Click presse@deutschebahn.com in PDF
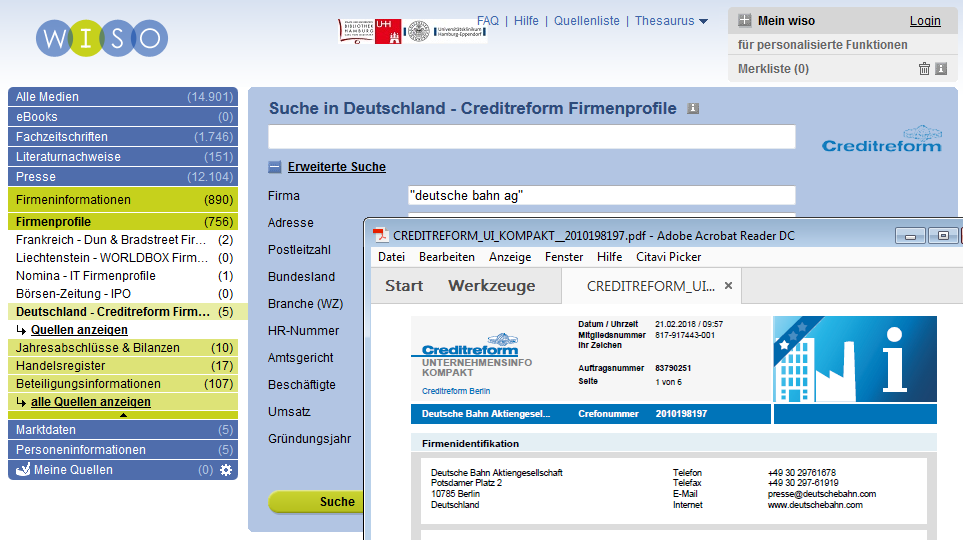Viewport: 963px width, 540px height. click(x=822, y=494)
